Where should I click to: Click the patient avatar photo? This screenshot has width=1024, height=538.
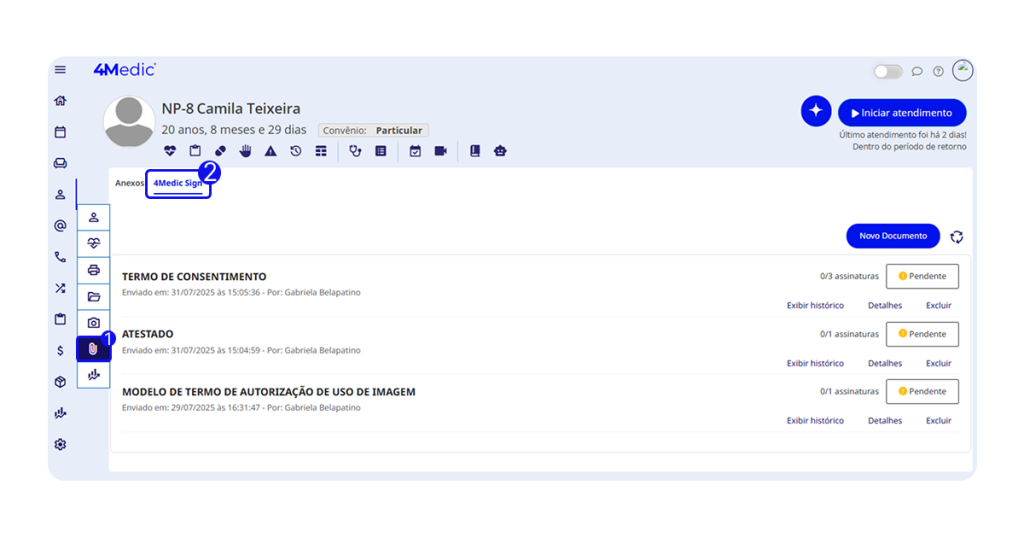tap(129, 121)
